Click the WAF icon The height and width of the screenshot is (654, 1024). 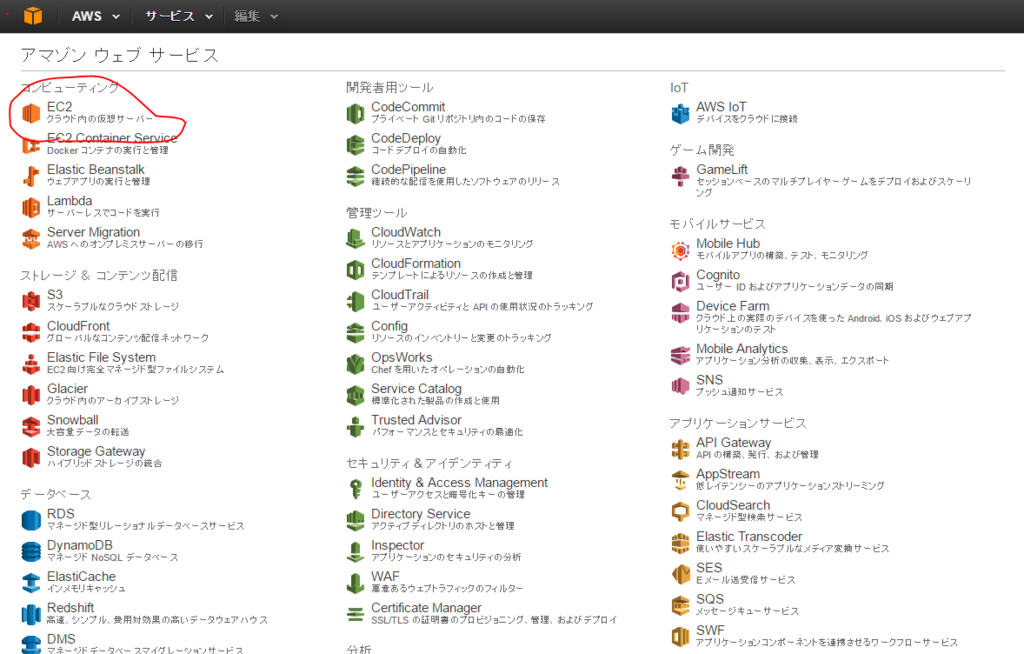point(355,583)
